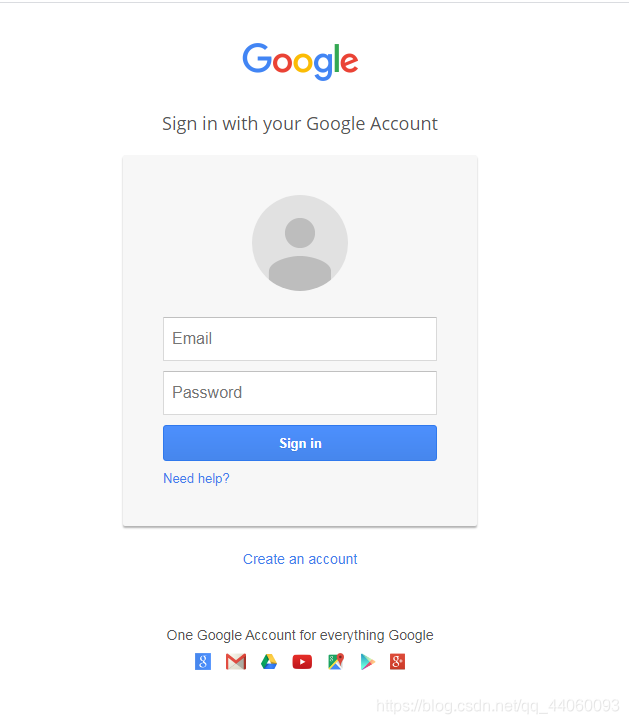Focus the Email input field
Screen dimensions: 629x724
300,339
